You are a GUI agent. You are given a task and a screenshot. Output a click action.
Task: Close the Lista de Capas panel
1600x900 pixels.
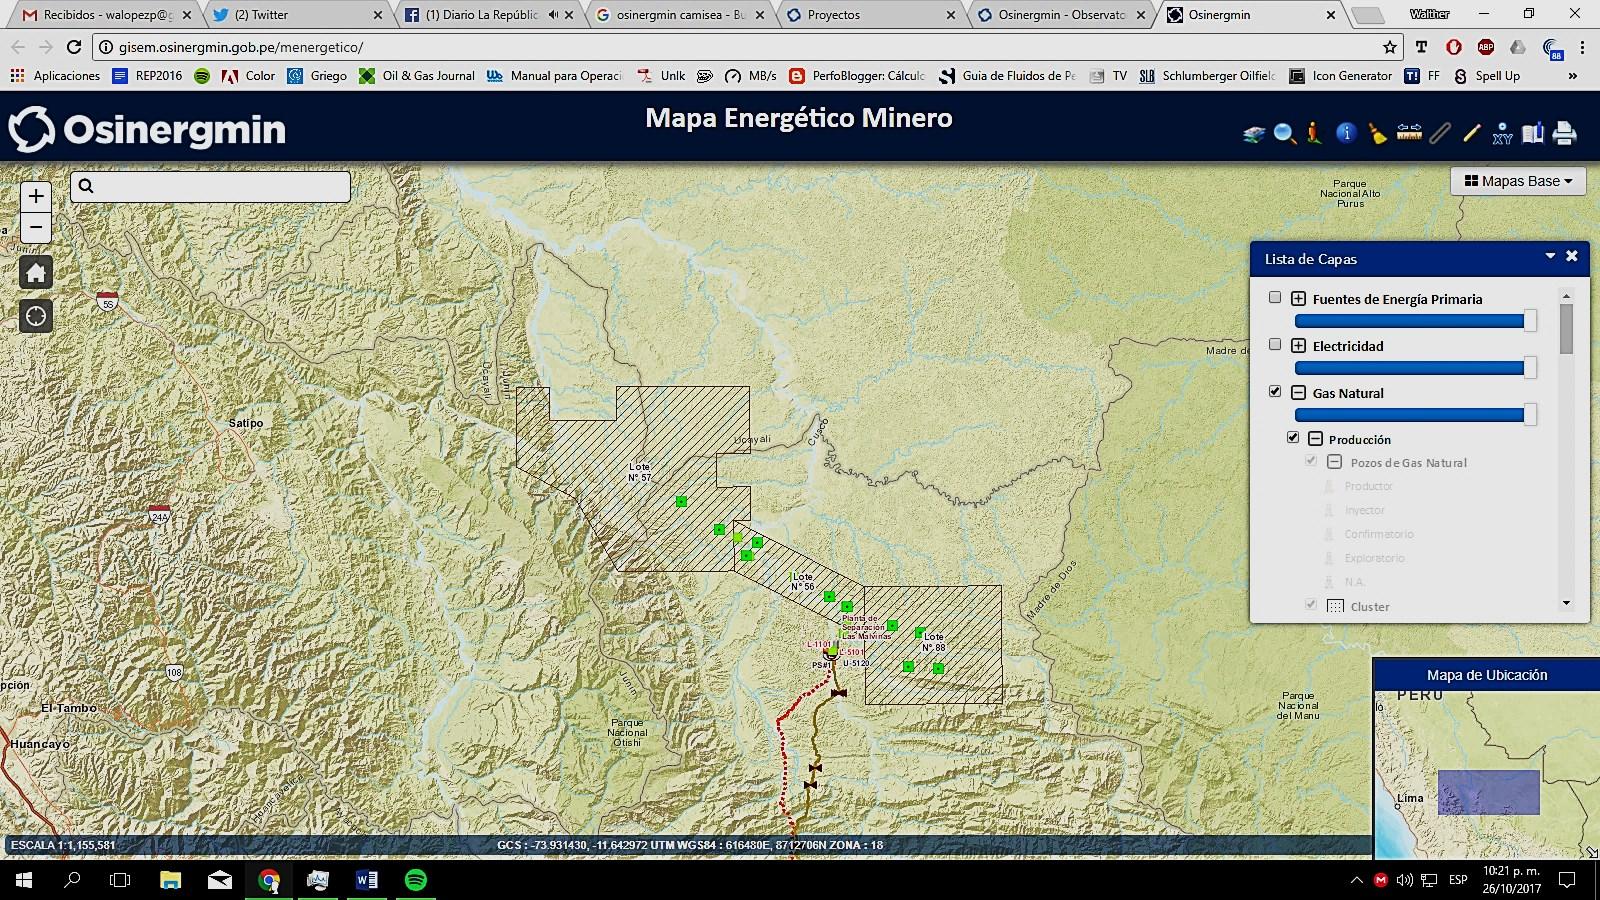[x=1572, y=257]
